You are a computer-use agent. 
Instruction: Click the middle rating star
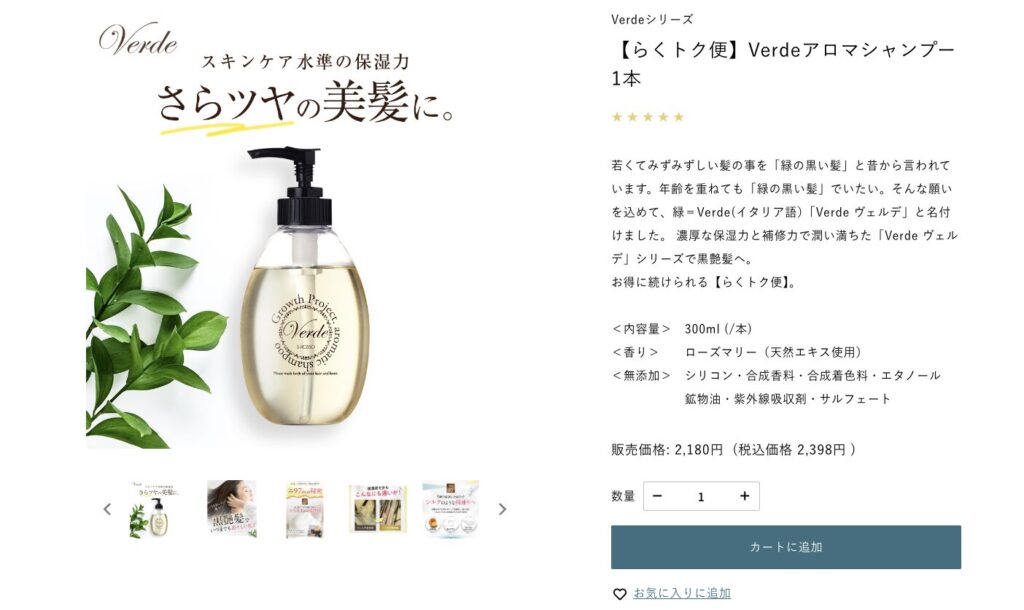(648, 117)
